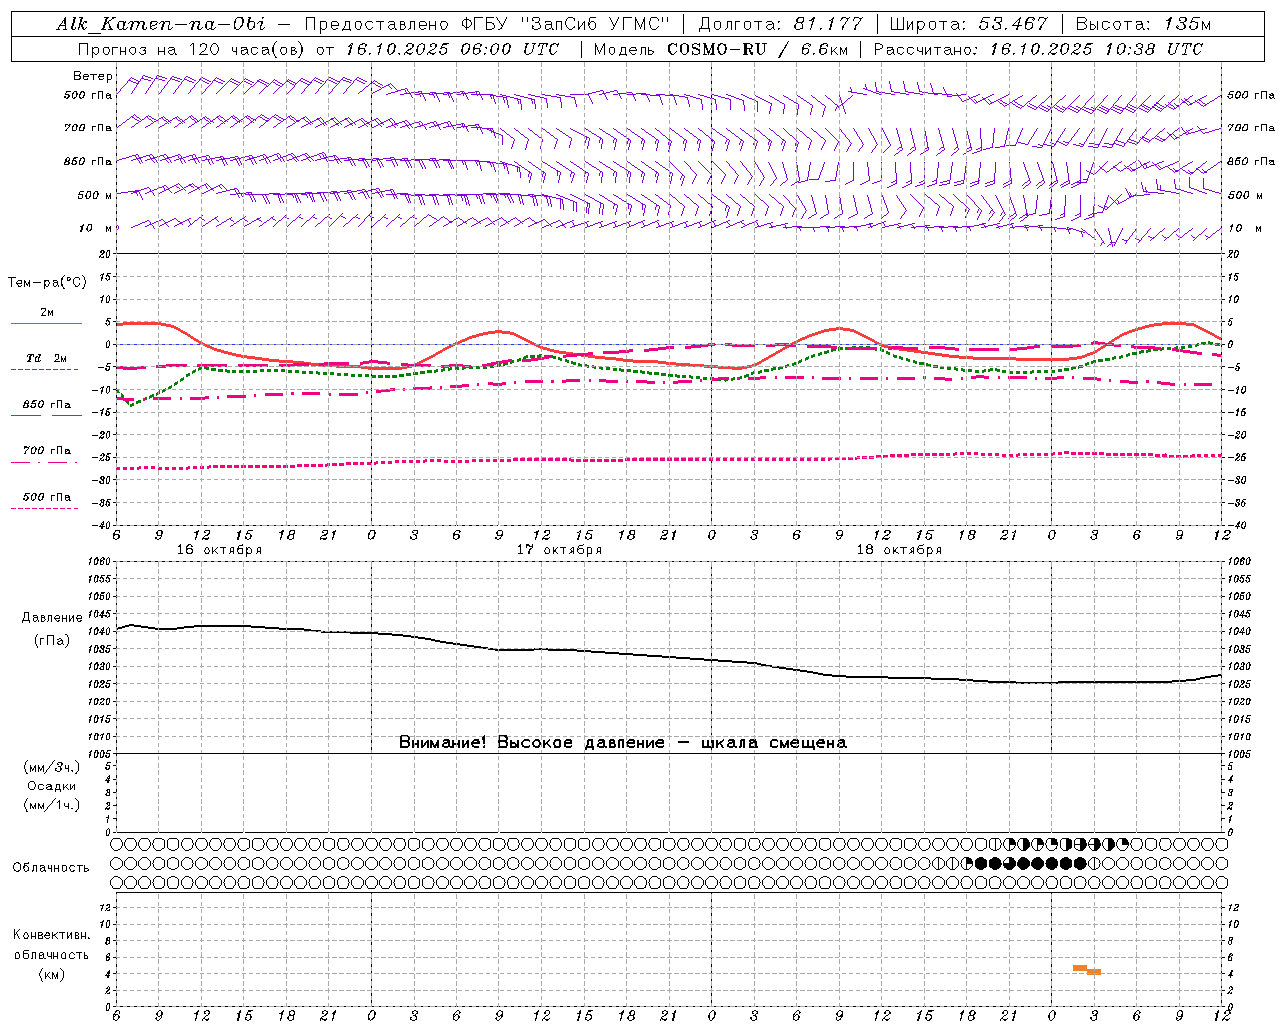Click the lower orange convective cloud bar
The image size is (1280, 1024).
(1094, 972)
